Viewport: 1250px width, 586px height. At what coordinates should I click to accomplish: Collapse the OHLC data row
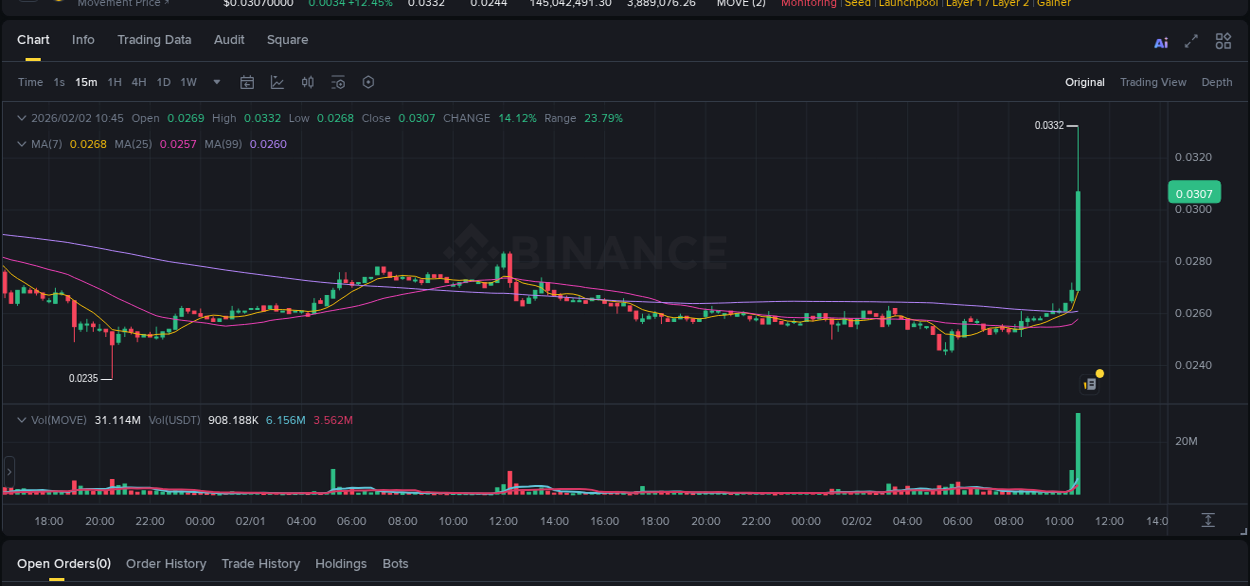pos(20,117)
